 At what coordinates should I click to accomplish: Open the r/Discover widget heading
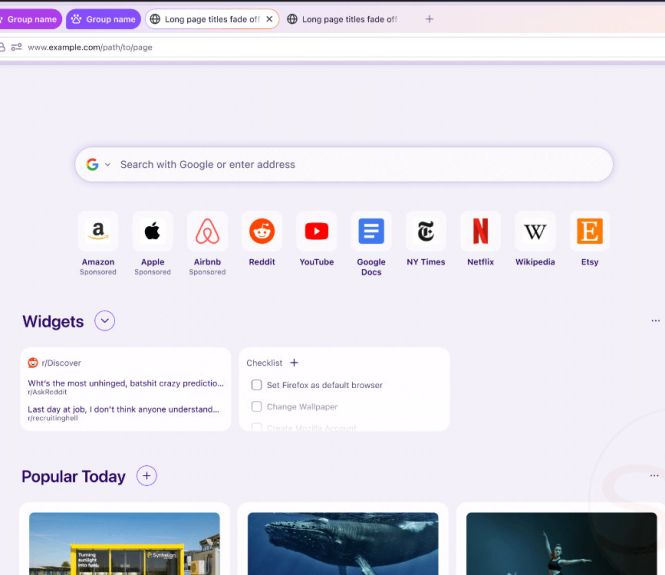61,363
